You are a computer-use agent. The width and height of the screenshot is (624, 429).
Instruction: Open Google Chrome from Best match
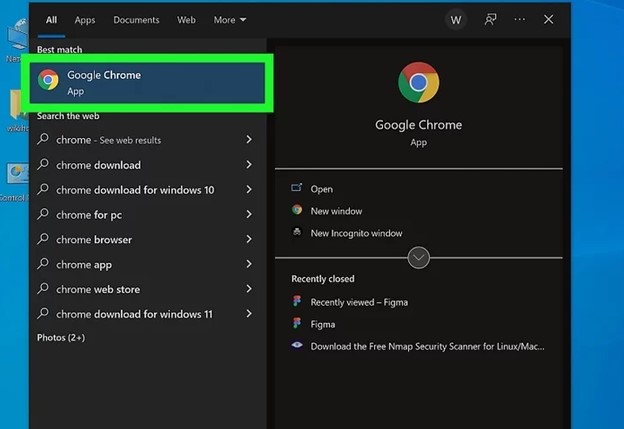pyautogui.click(x=150, y=82)
